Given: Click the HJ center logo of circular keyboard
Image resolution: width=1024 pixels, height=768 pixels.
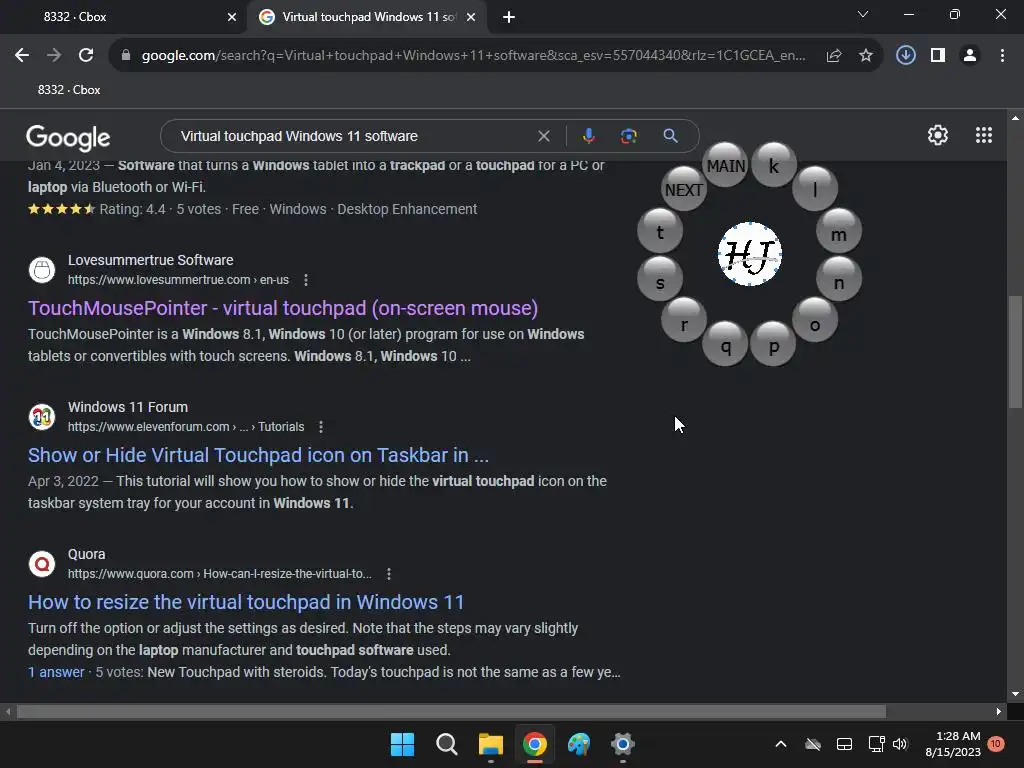Looking at the screenshot, I should [x=750, y=254].
